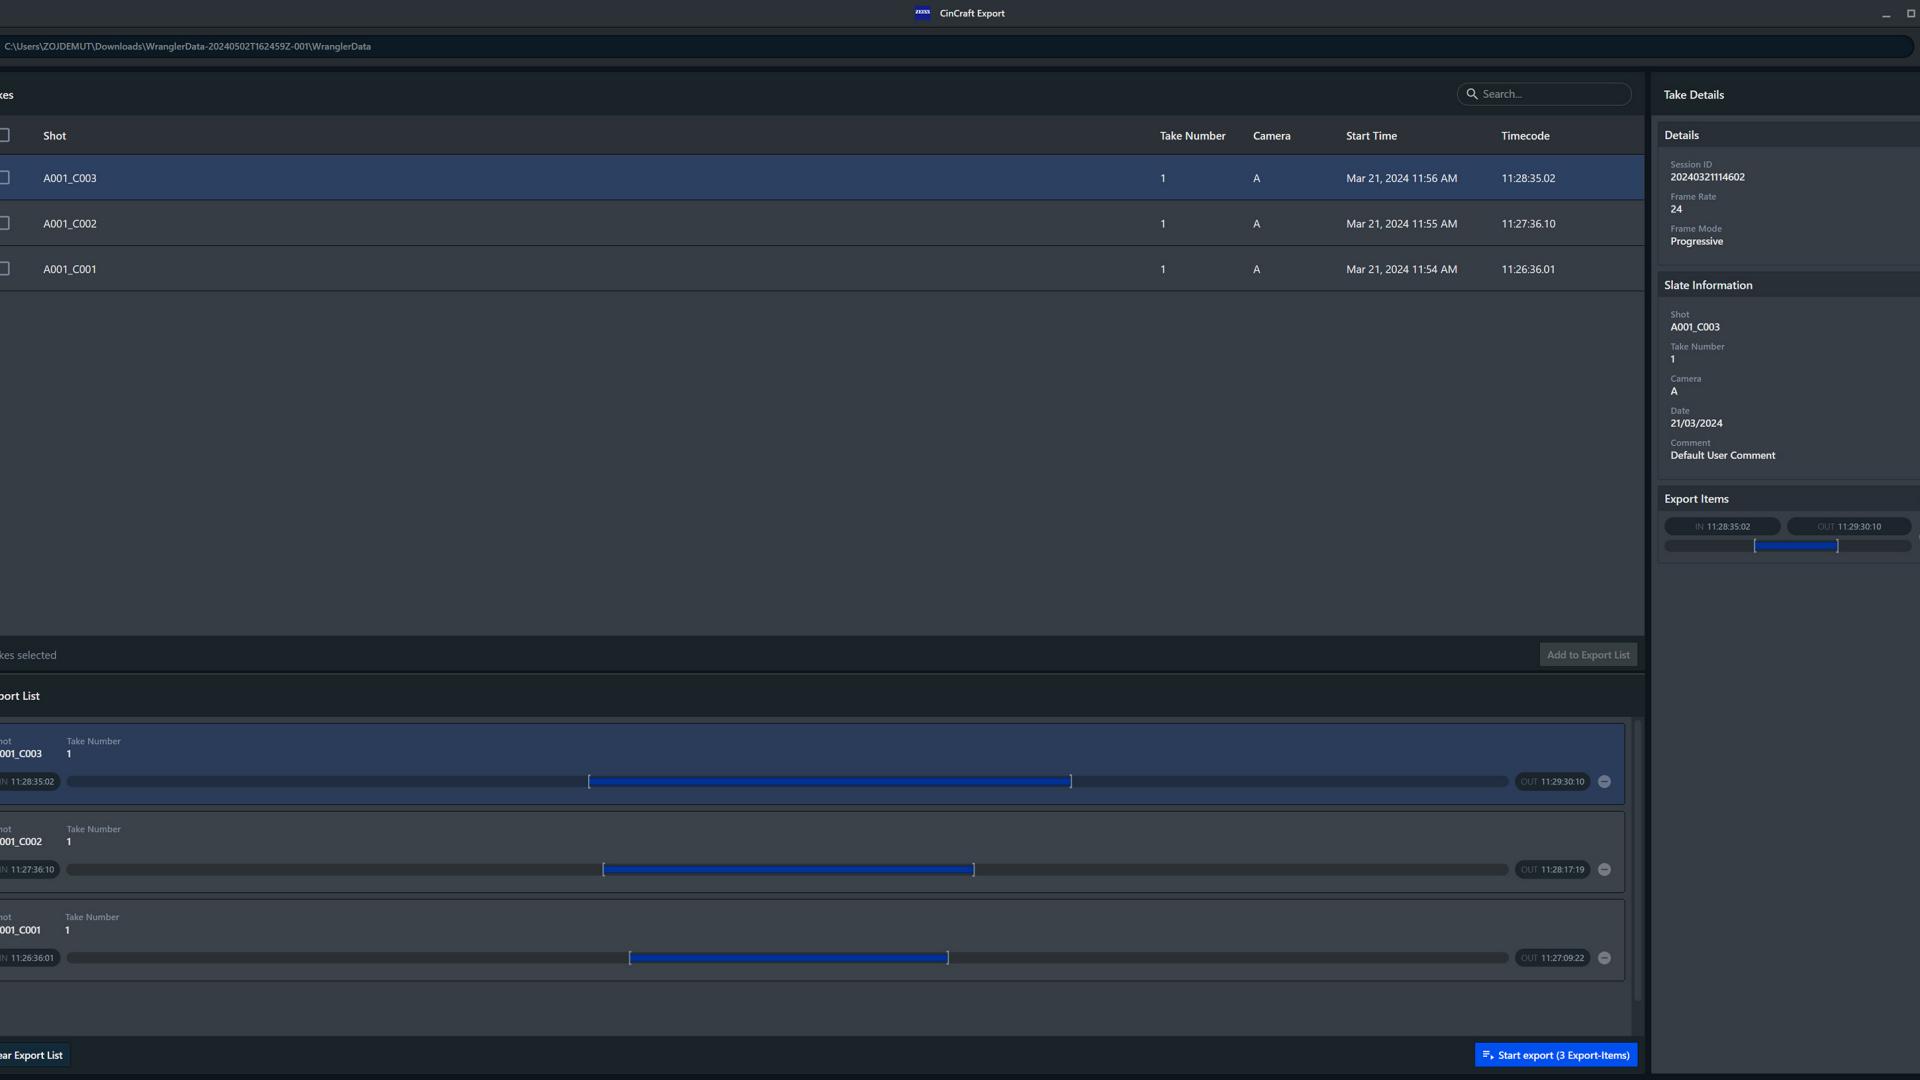Select the A001_C003 row in takes table
The height and width of the screenshot is (1080, 1920).
(822, 178)
